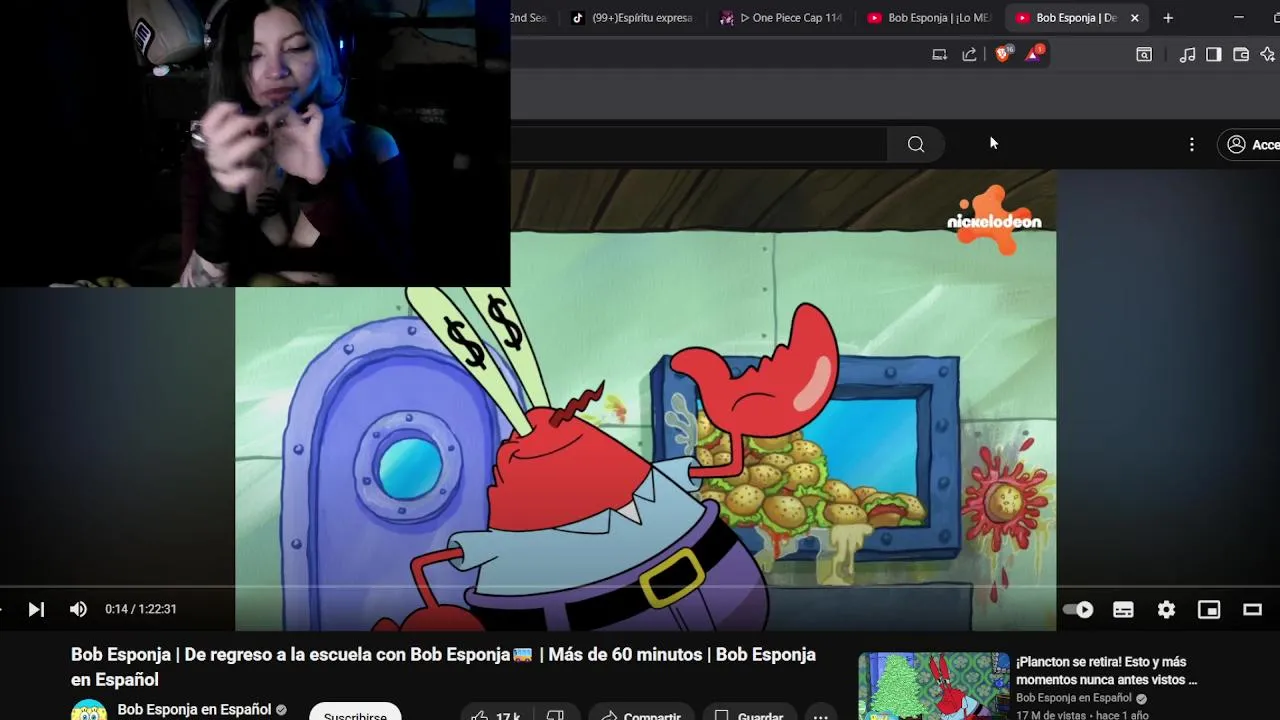Minimize the browser window
The width and height of the screenshot is (1280, 720).
coord(1239,18)
